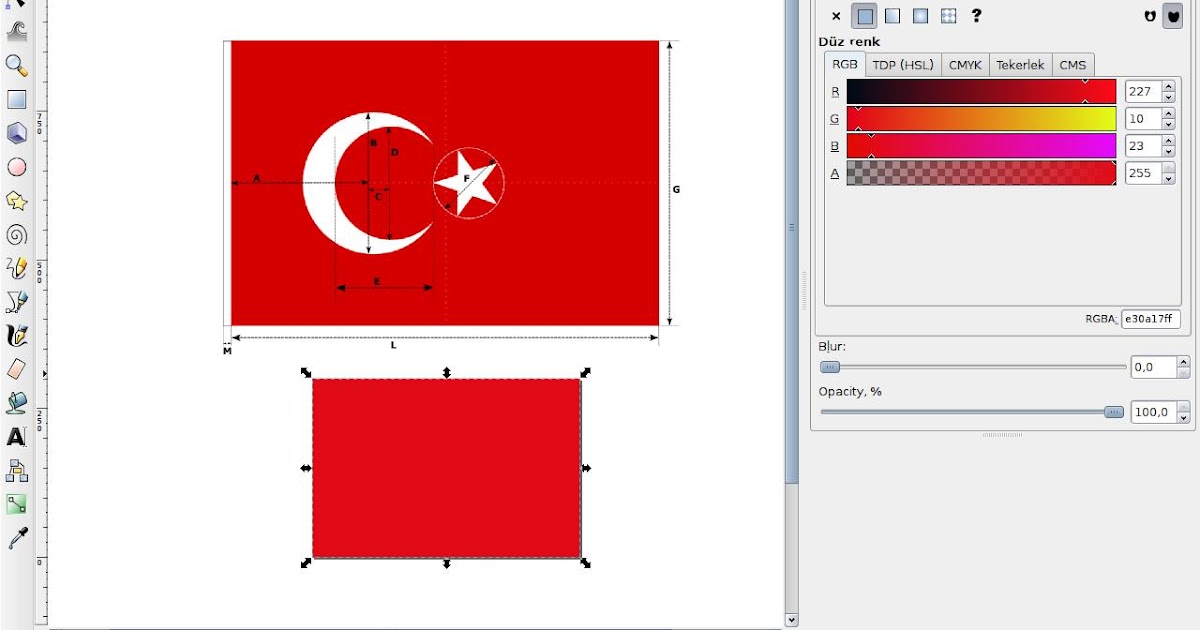Switch to the TDP (HSL) tab
Viewport: 1200px width, 630px height.
902,64
